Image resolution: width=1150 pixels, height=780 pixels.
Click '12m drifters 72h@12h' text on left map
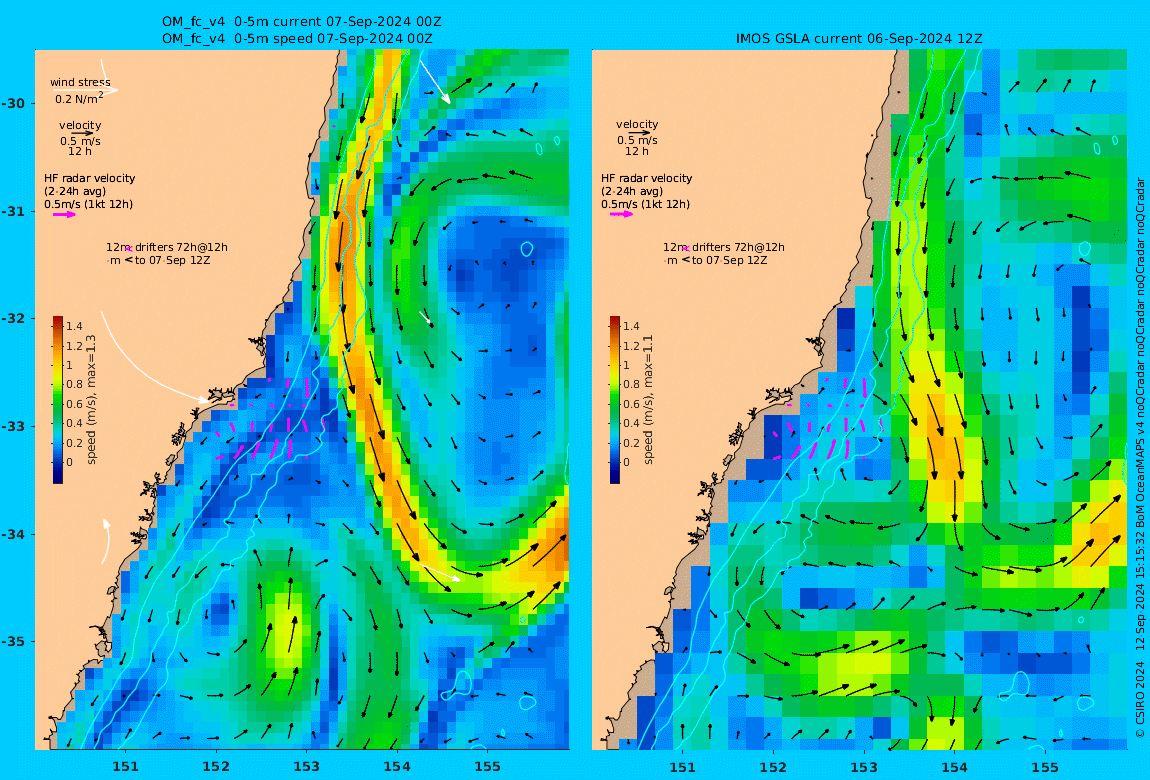click(x=166, y=247)
